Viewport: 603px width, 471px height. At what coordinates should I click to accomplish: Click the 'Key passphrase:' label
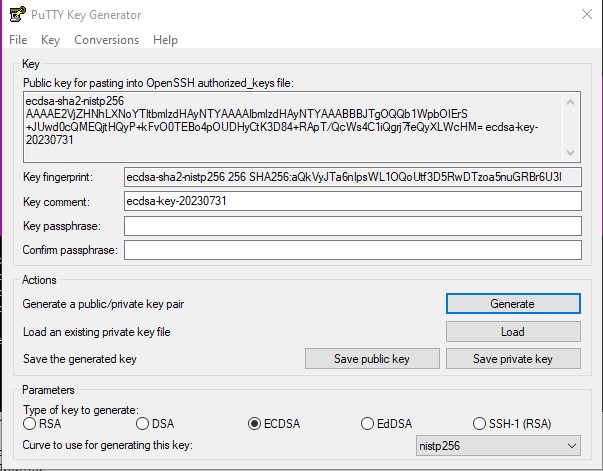62,226
